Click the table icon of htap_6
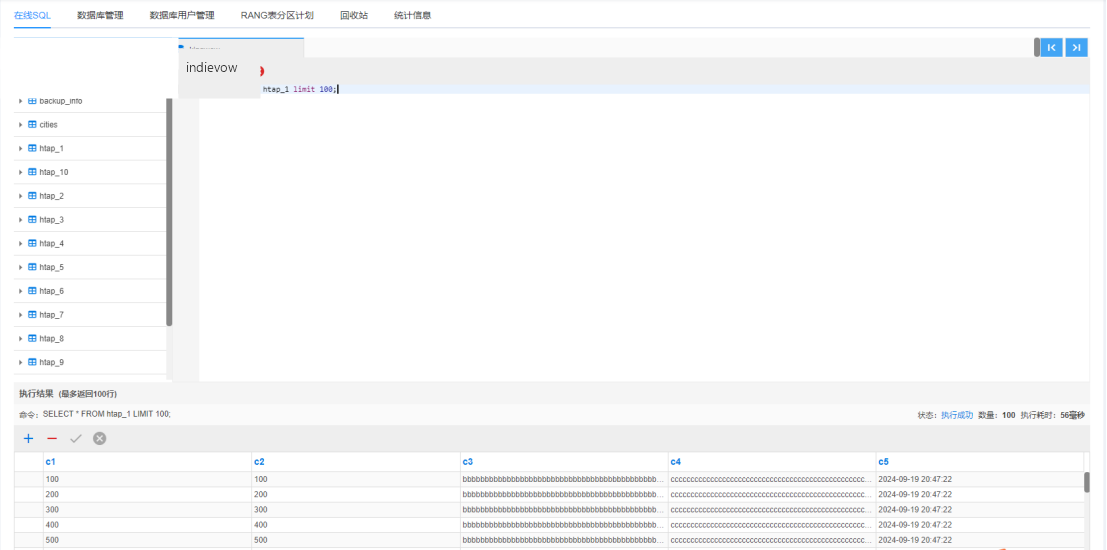The image size is (1107, 550). click(32, 291)
